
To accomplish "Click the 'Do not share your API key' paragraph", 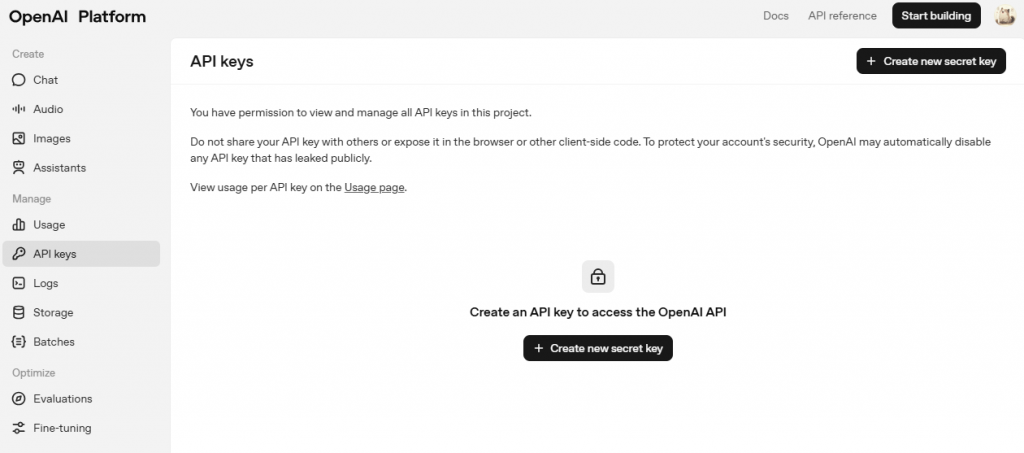I will click(590, 149).
